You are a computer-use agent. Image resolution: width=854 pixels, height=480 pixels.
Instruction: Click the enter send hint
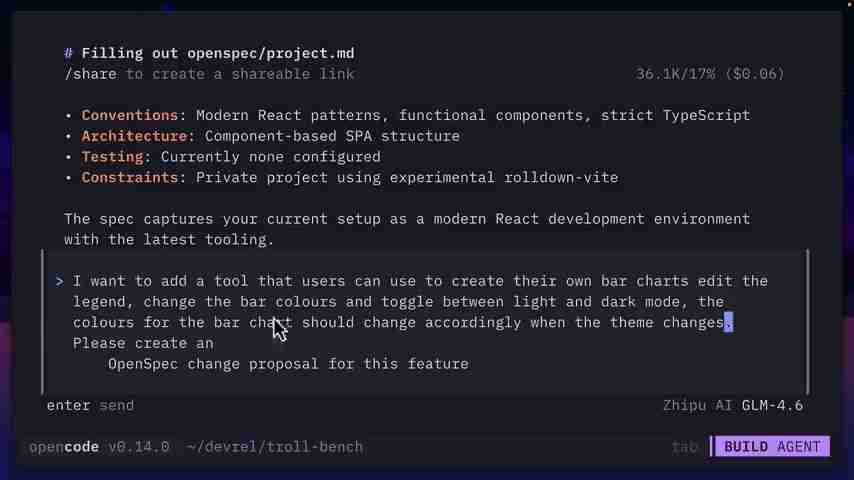pos(90,405)
